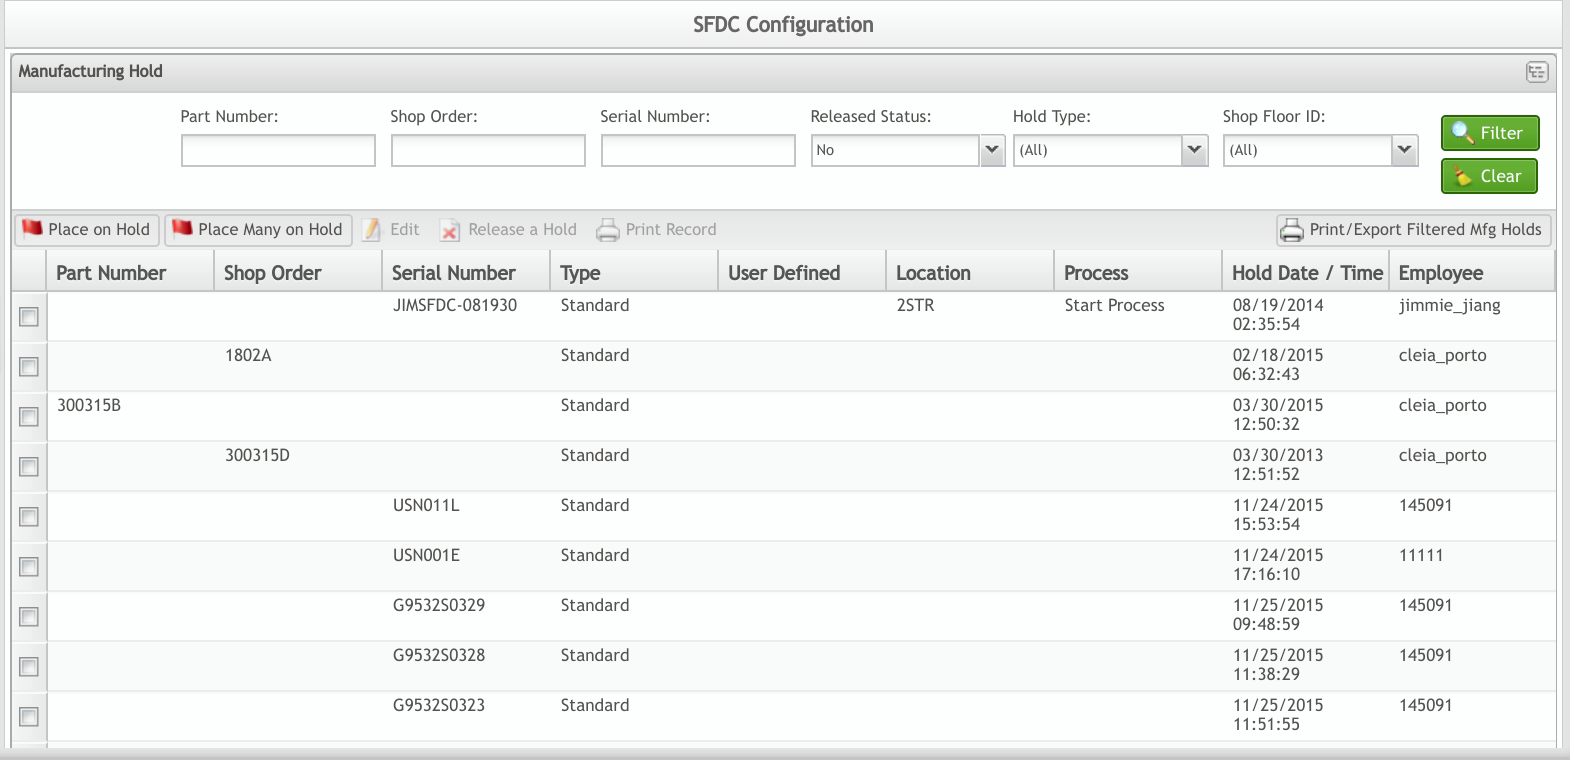Click serial number JIMSFDC-081930 cell

click(455, 305)
